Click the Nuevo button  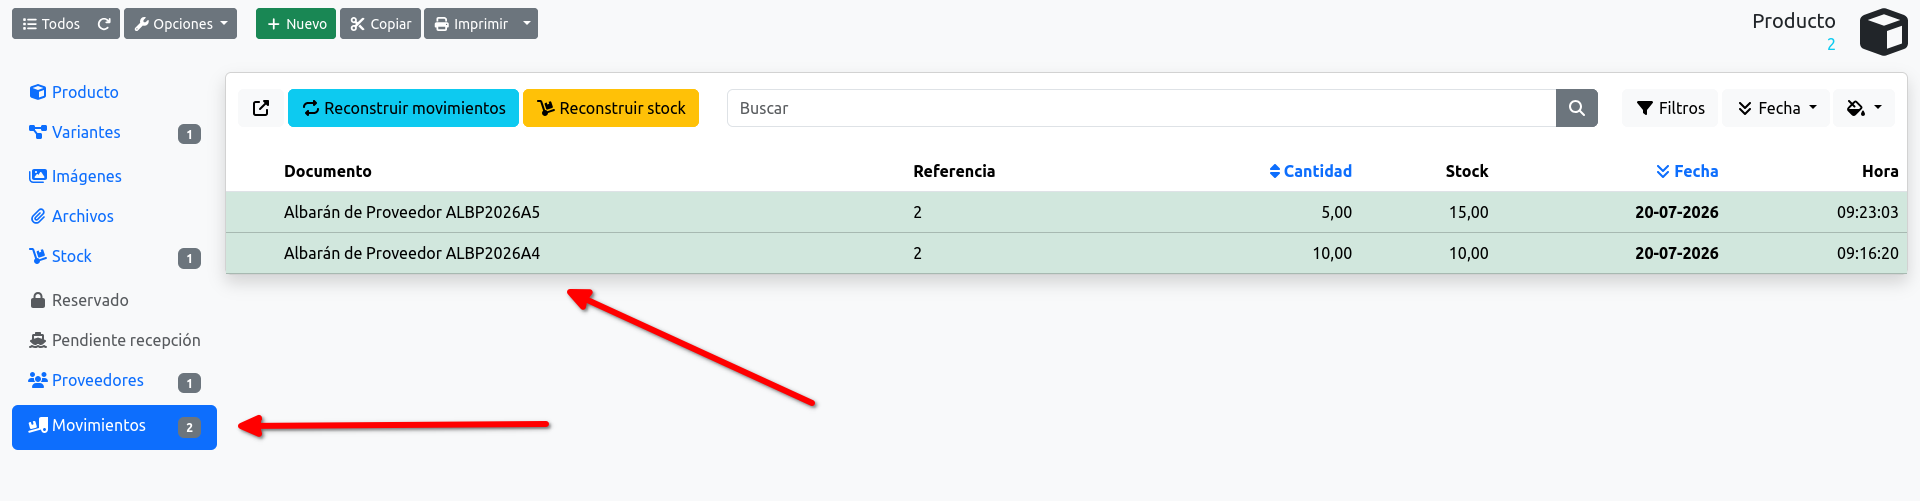pos(296,24)
